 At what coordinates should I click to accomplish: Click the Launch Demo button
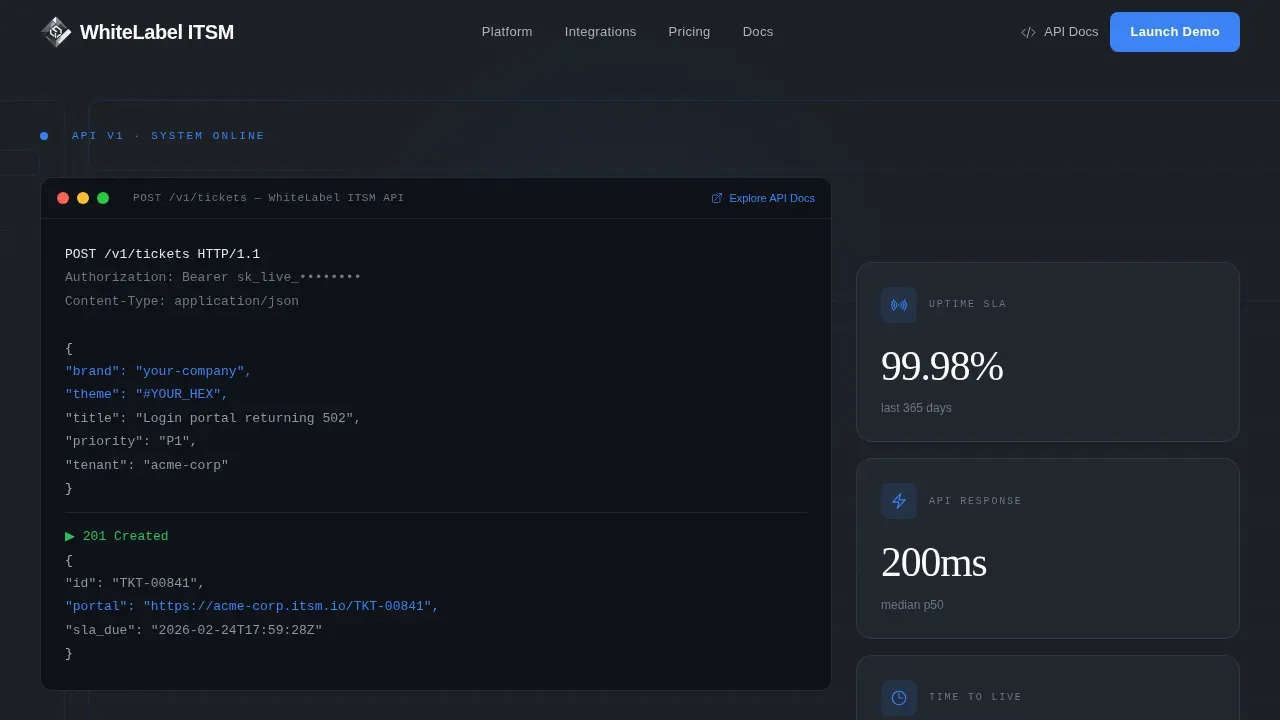point(1175,32)
